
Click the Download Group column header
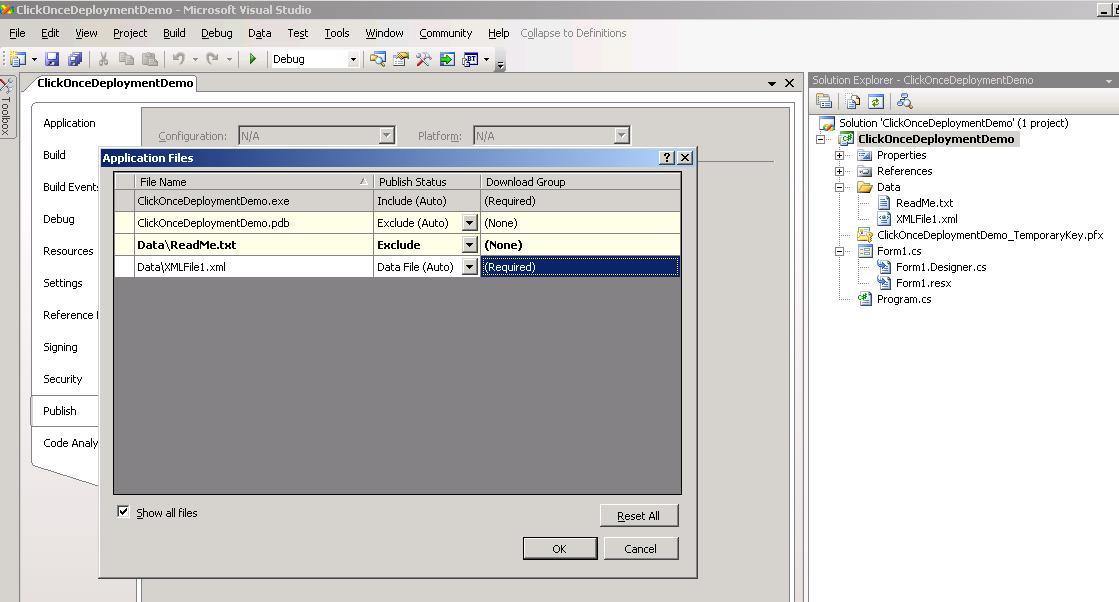[x=580, y=182]
